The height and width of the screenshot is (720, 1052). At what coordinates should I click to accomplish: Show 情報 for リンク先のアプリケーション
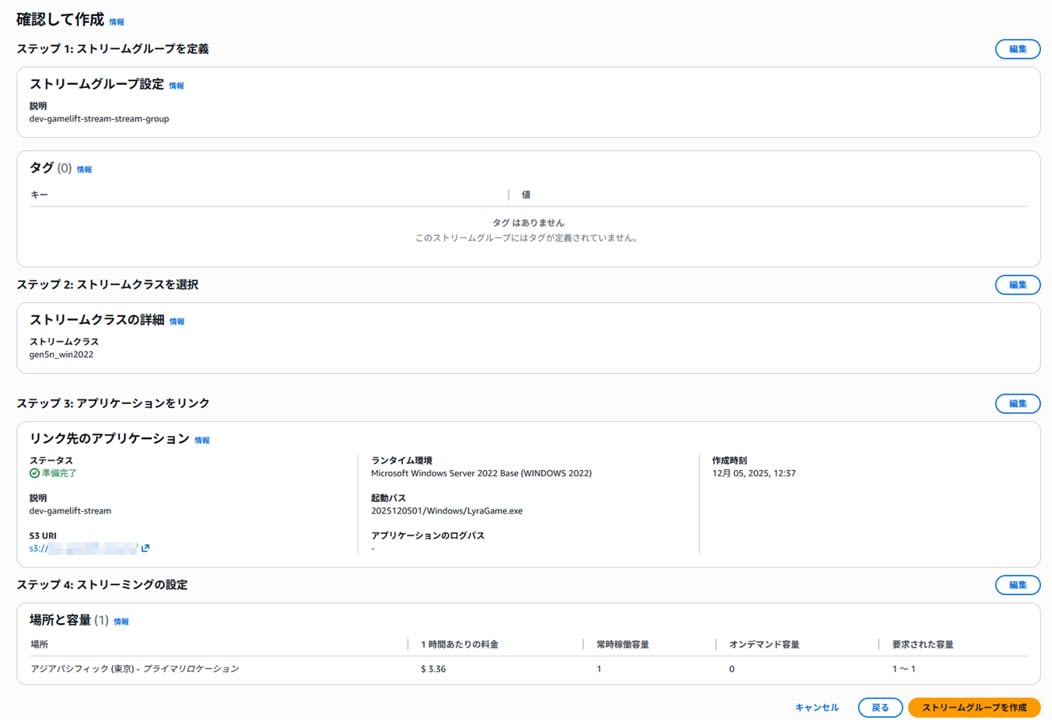click(x=202, y=440)
